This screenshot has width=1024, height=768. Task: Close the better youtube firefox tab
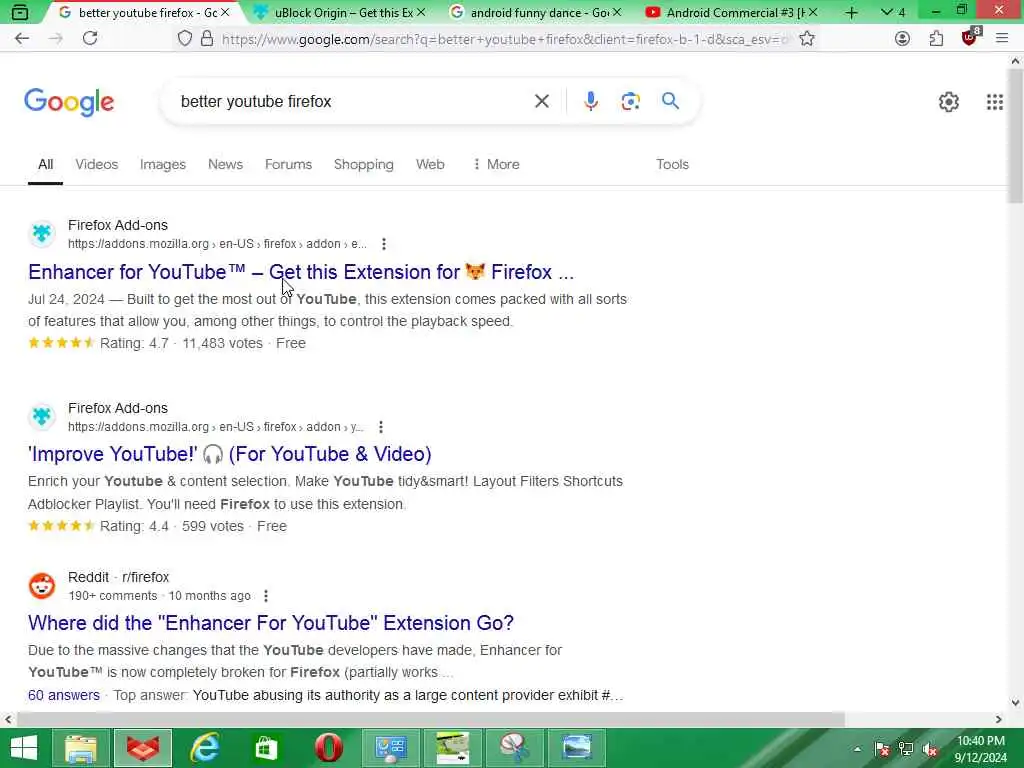coord(225,12)
